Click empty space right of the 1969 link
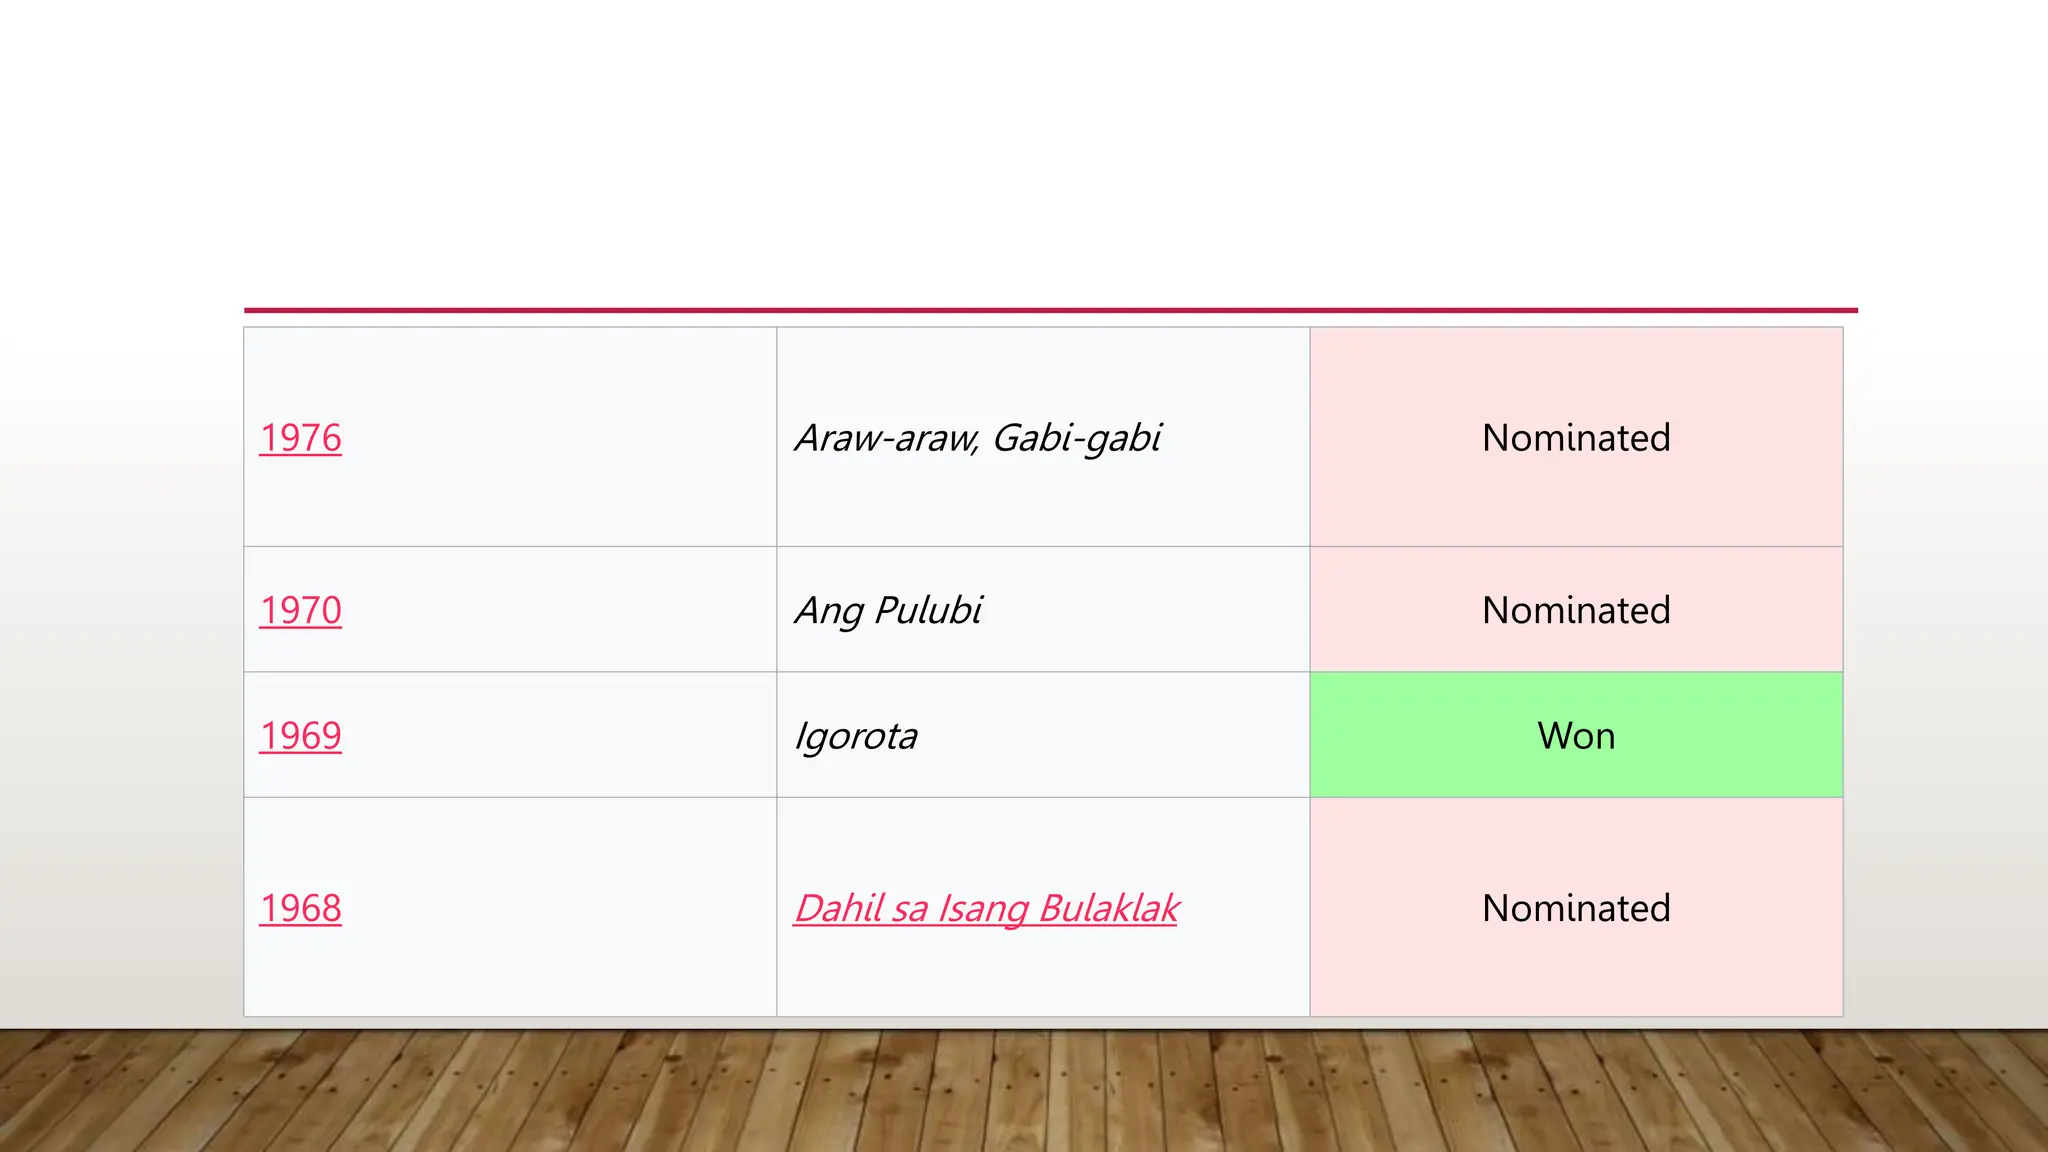The height and width of the screenshot is (1152, 2048). pyautogui.click(x=560, y=736)
